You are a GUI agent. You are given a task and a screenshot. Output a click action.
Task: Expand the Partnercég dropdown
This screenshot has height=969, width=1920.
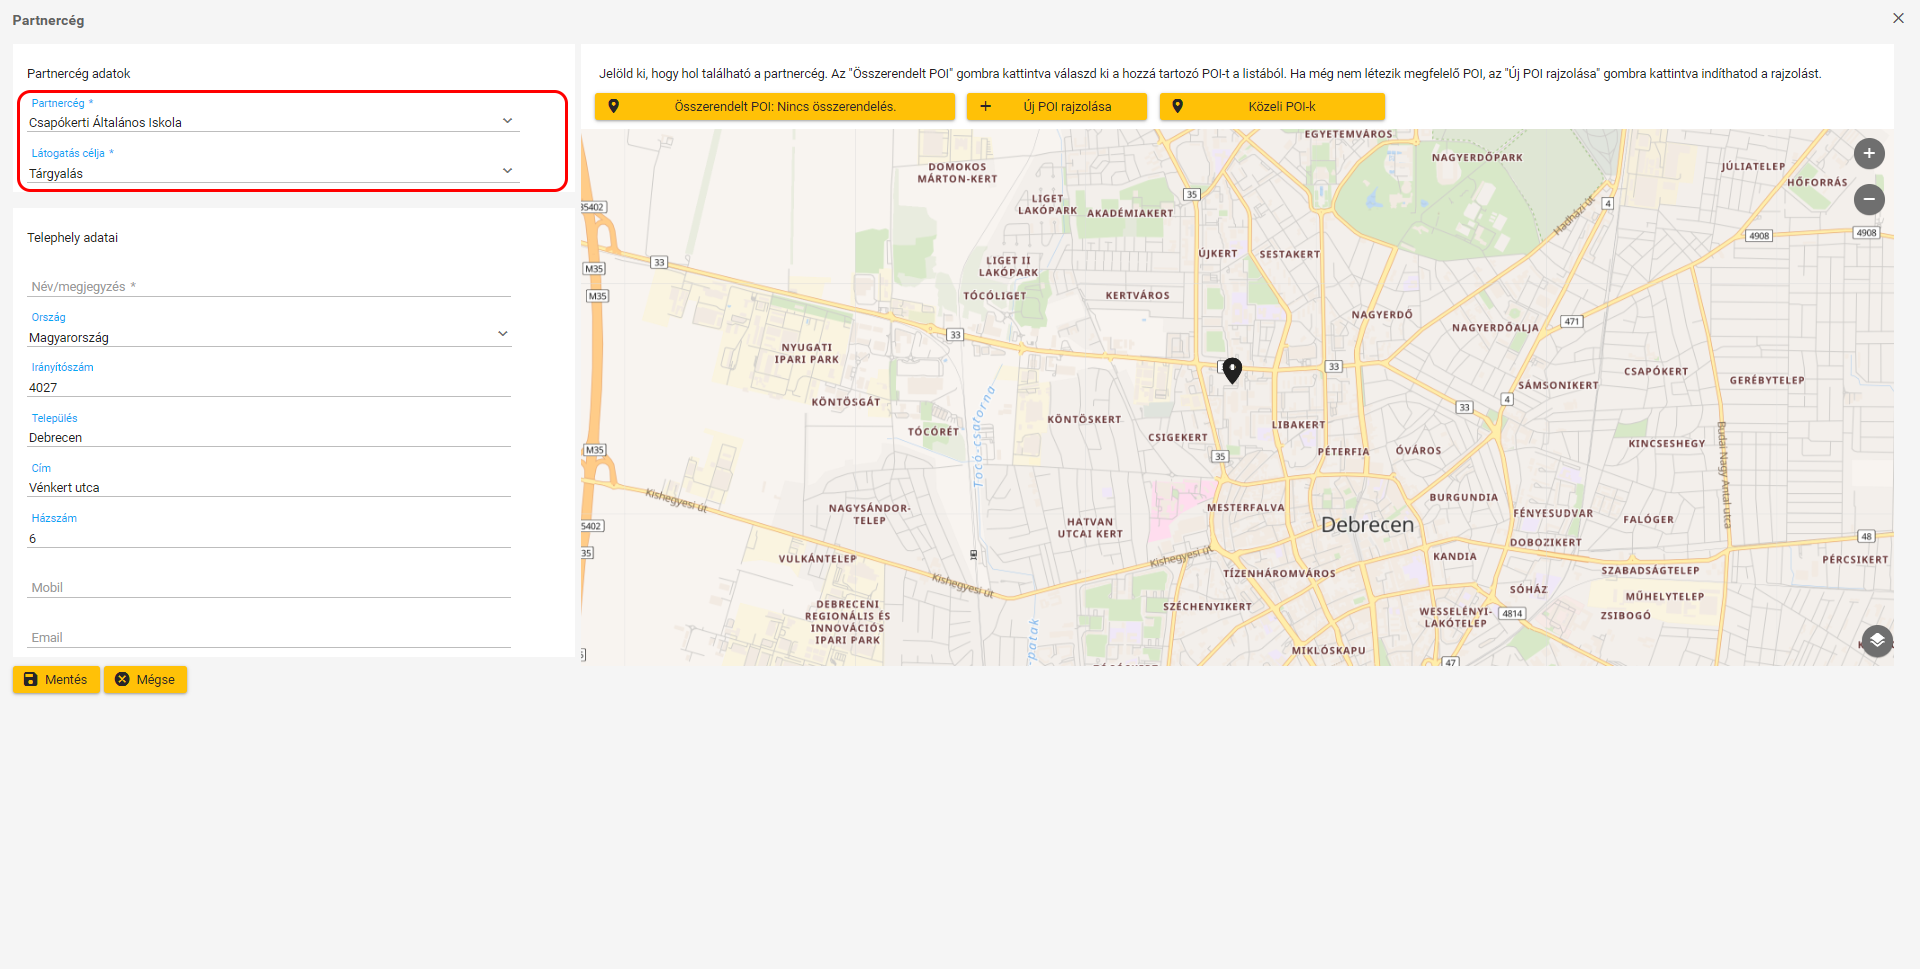[x=507, y=122]
